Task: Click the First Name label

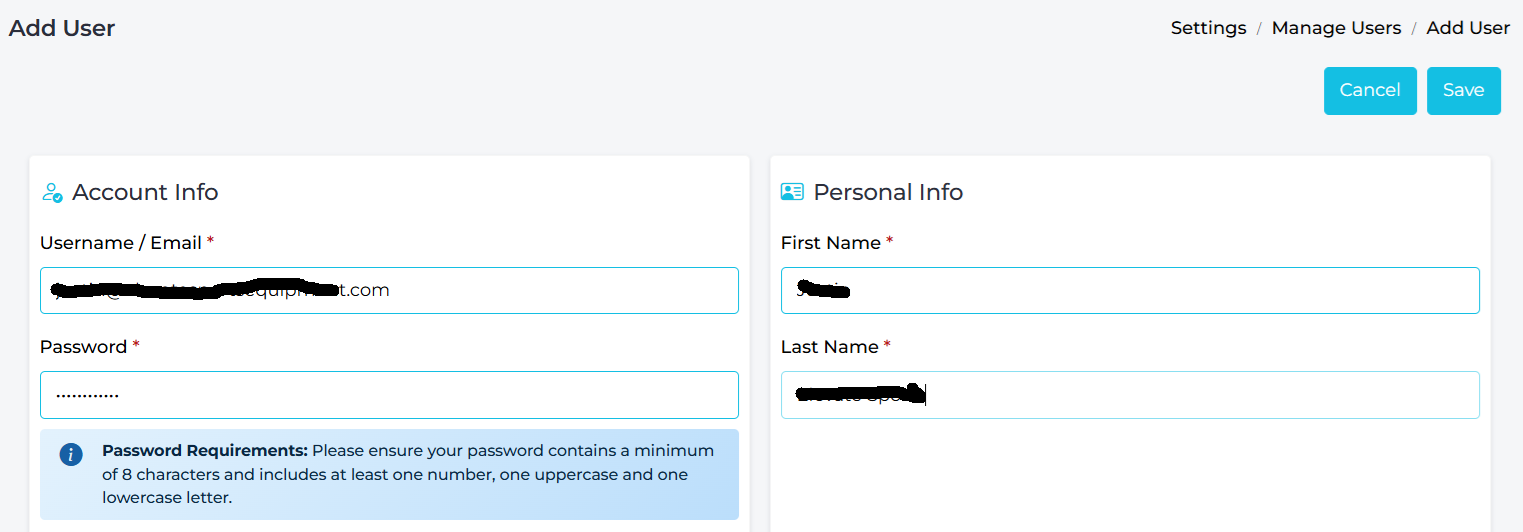Action: pyautogui.click(x=830, y=243)
